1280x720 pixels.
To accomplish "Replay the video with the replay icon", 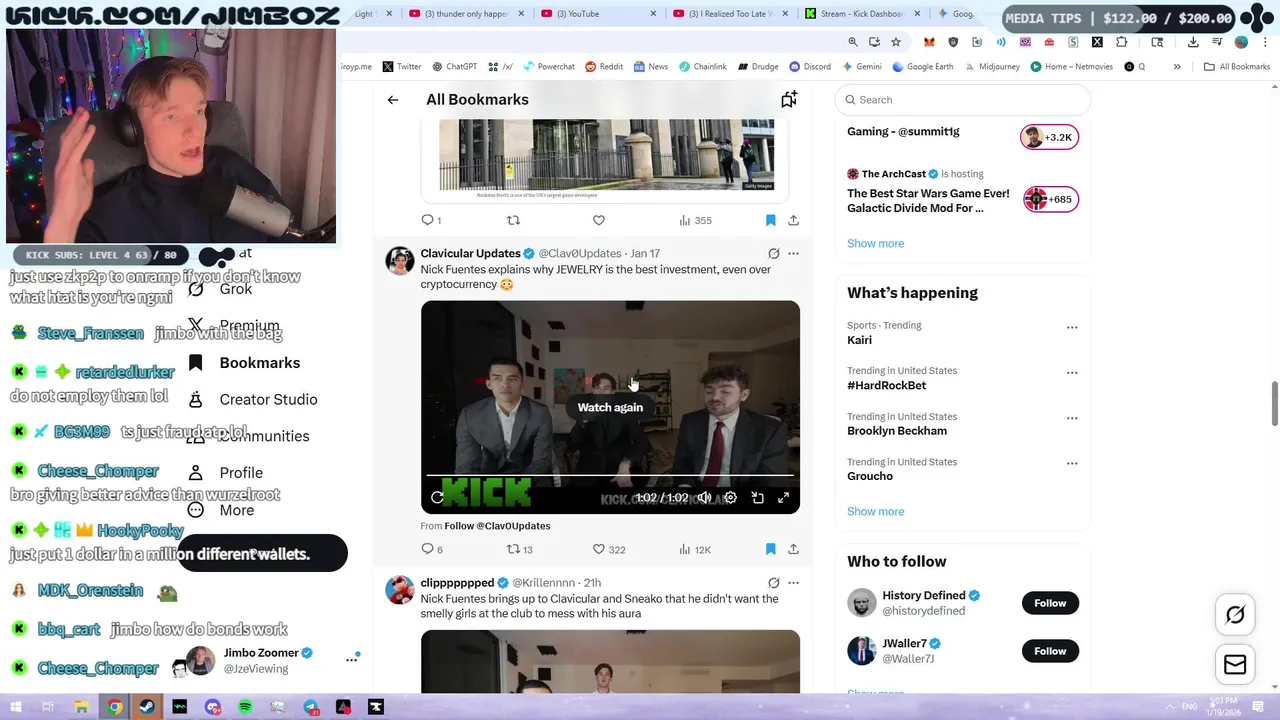I will coord(438,497).
